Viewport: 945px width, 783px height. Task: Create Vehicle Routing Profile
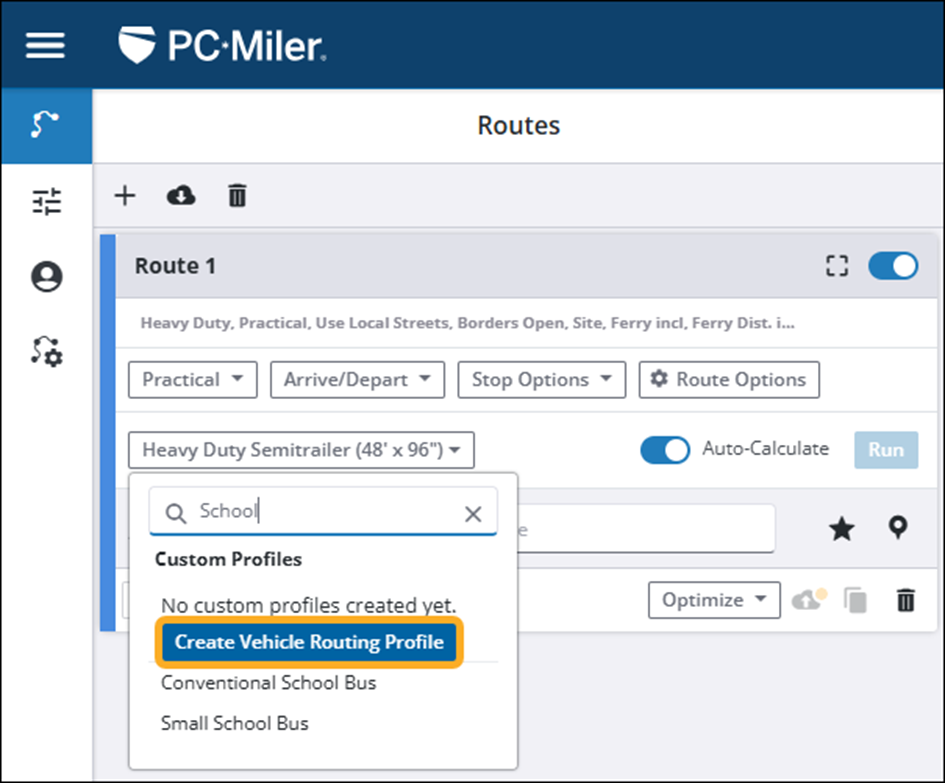click(308, 642)
